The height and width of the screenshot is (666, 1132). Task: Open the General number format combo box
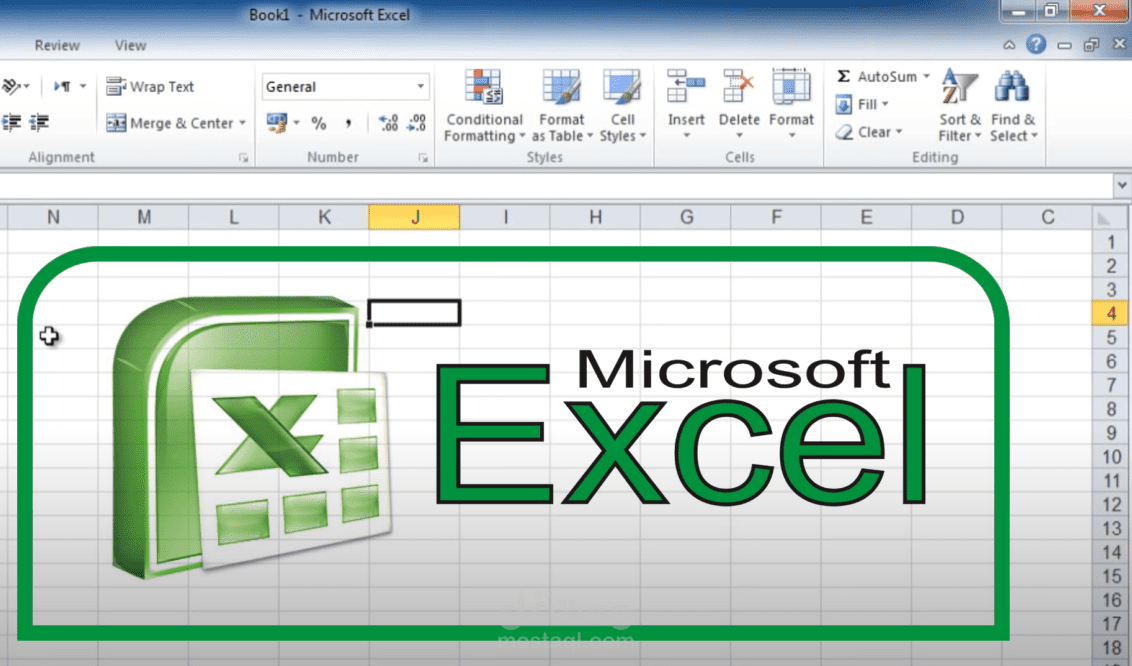[x=345, y=87]
